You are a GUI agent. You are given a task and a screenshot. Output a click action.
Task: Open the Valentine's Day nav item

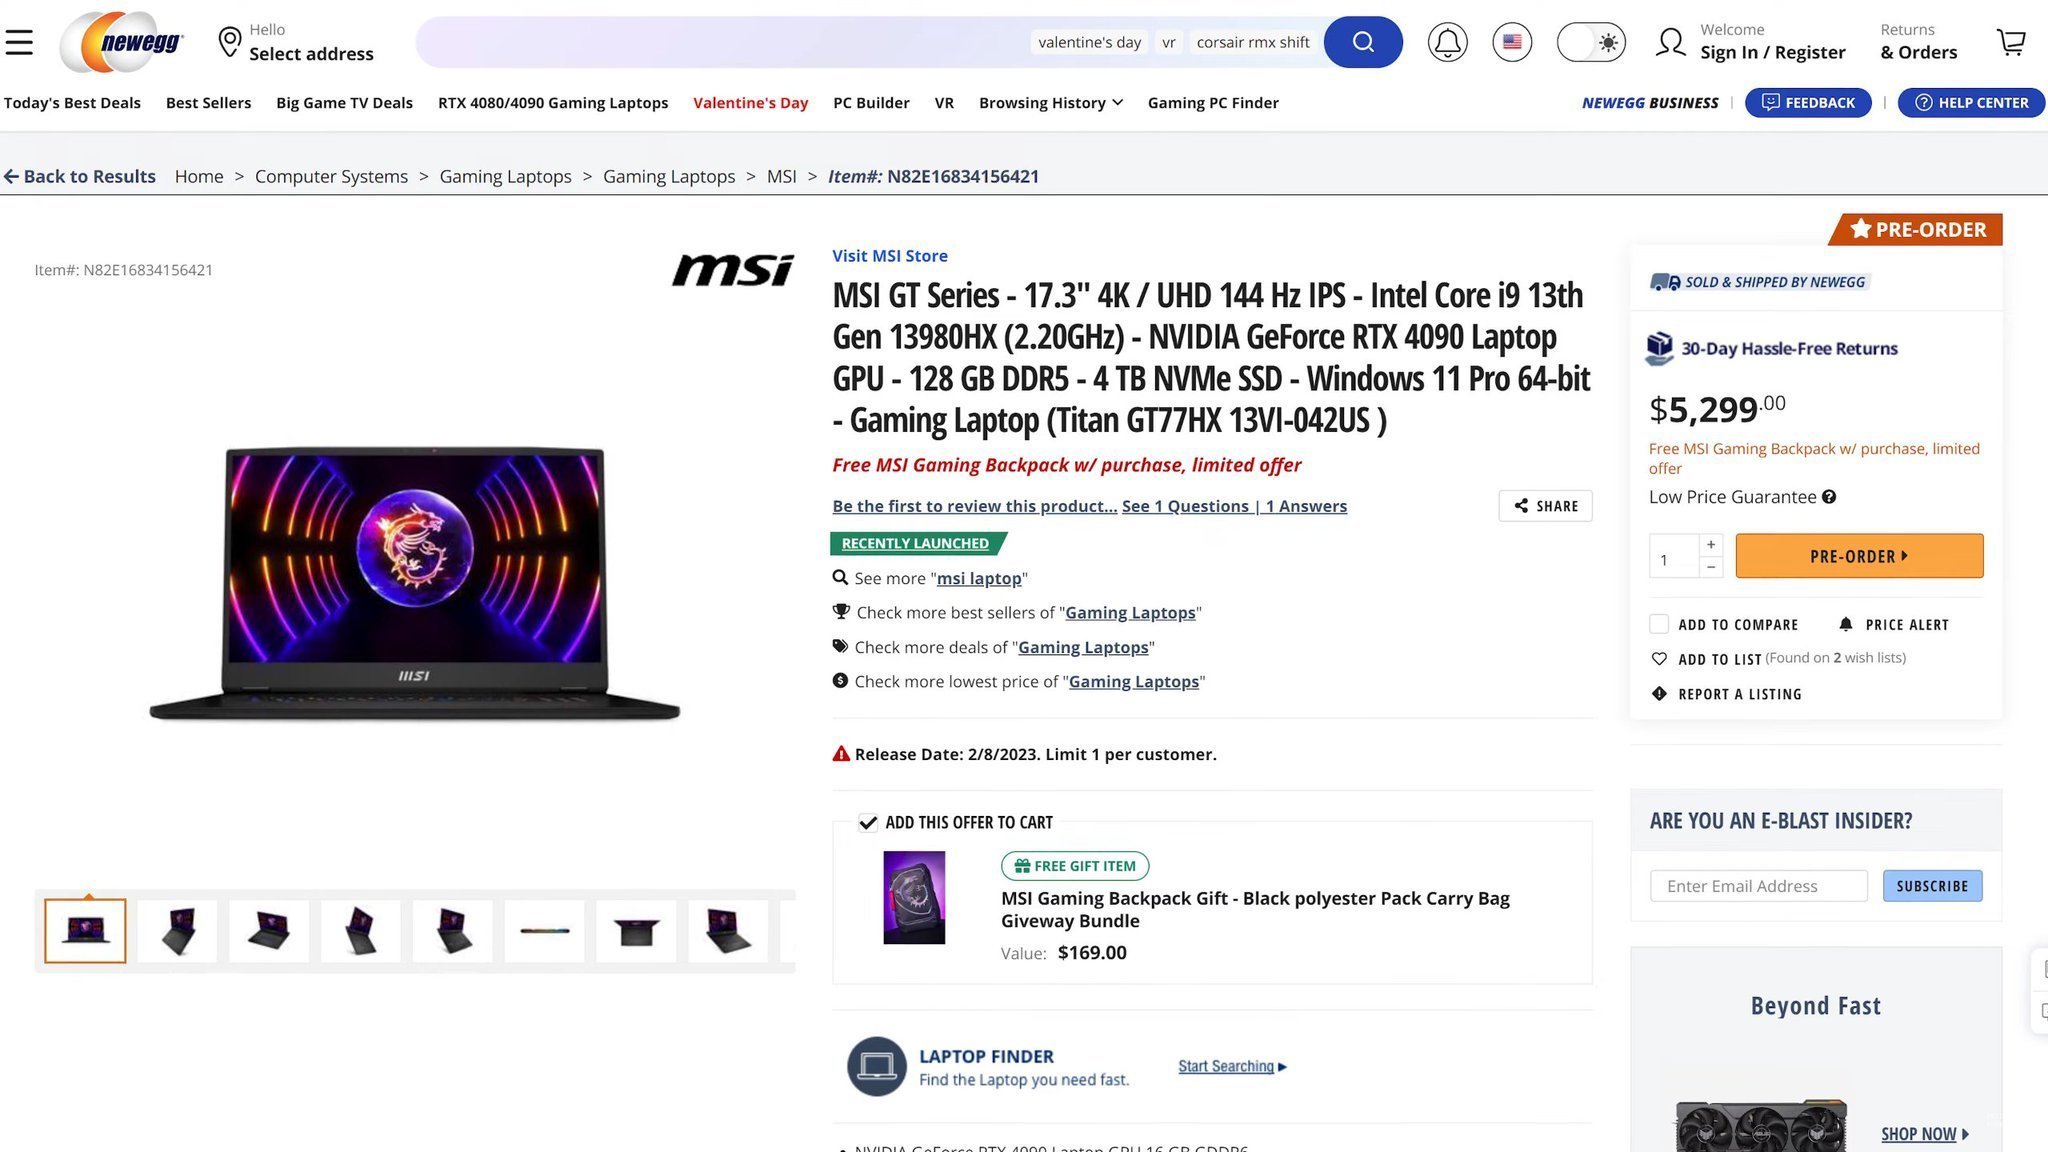click(750, 103)
